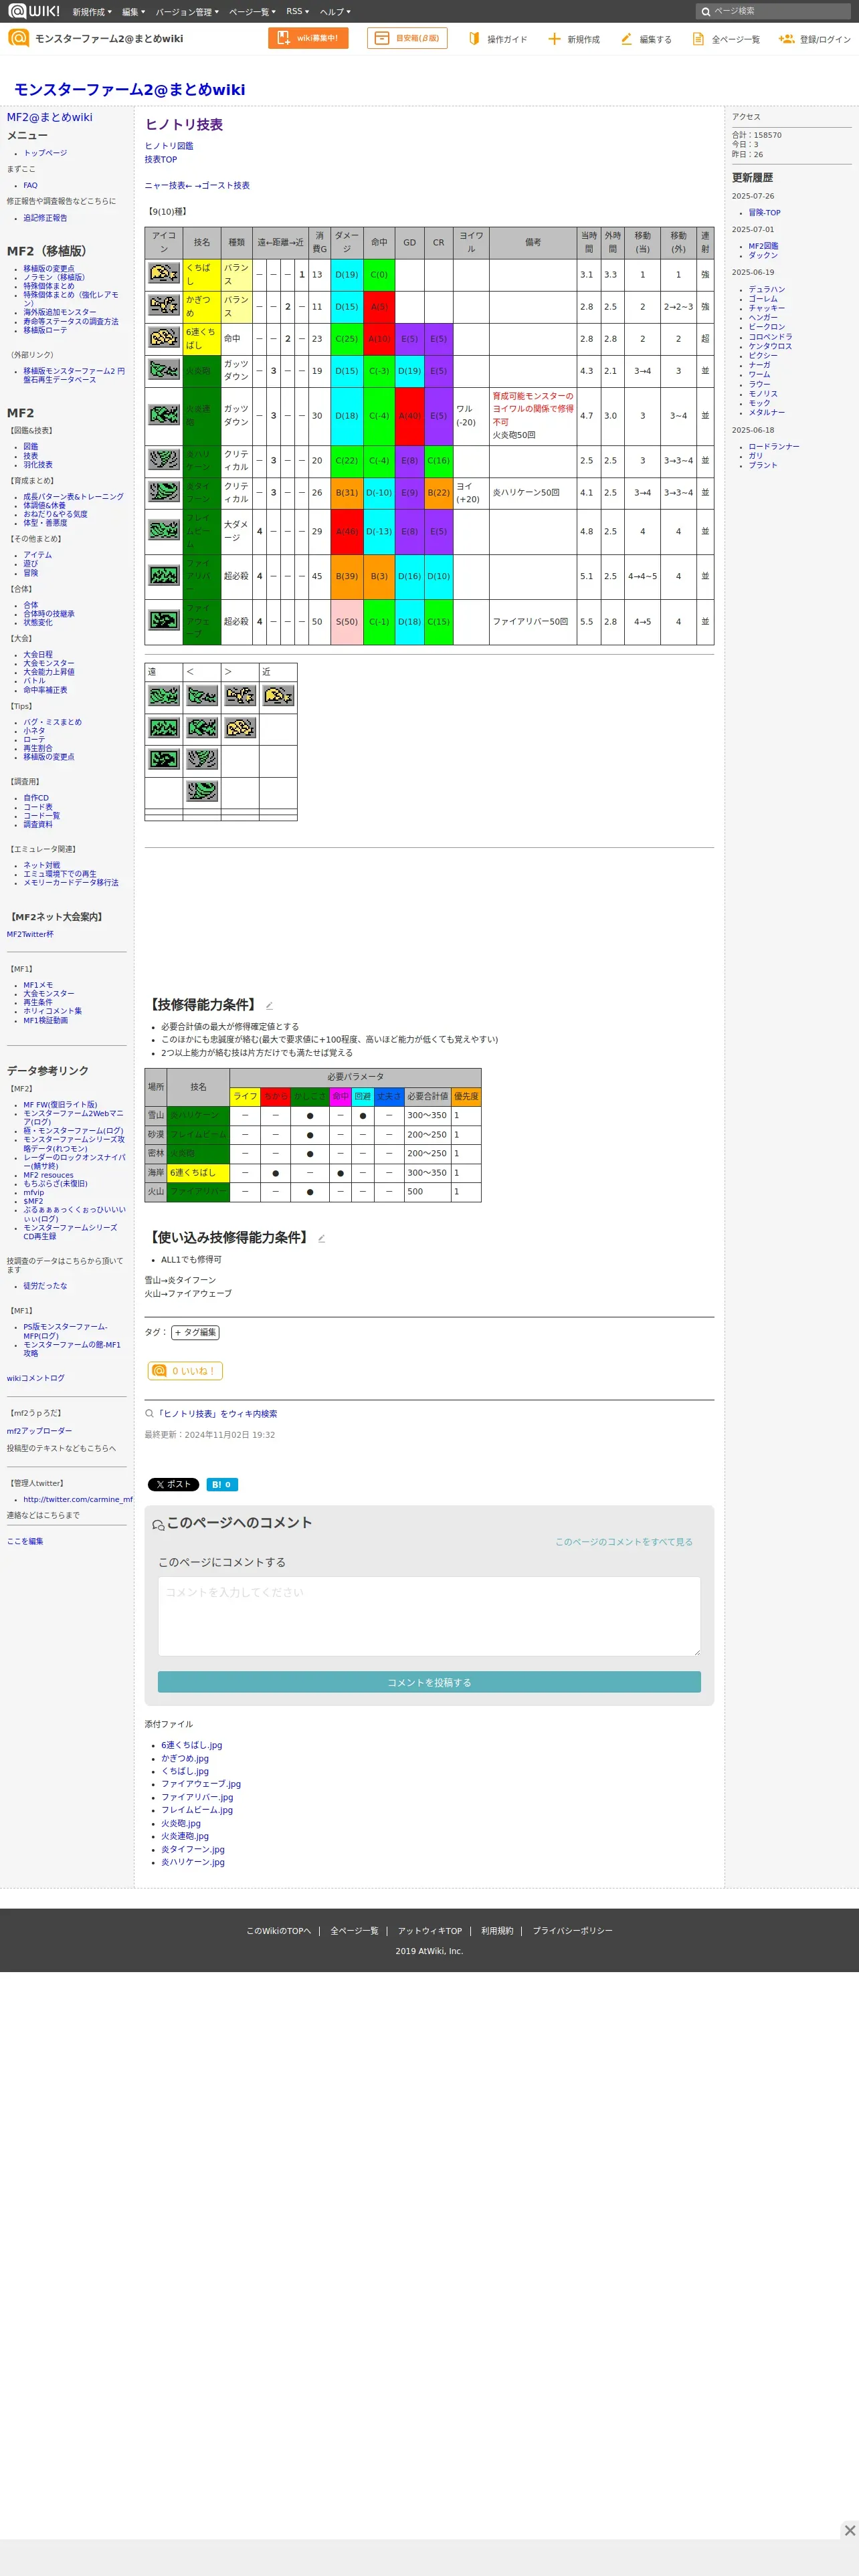The height and width of the screenshot is (2576, 859).
Task: Click the @WIKI logo in the black bar
Action: click(x=34, y=11)
